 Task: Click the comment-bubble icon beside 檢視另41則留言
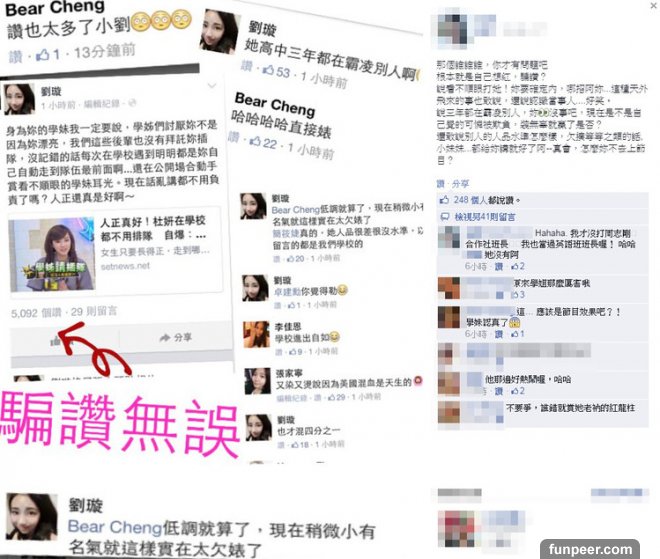click(444, 217)
